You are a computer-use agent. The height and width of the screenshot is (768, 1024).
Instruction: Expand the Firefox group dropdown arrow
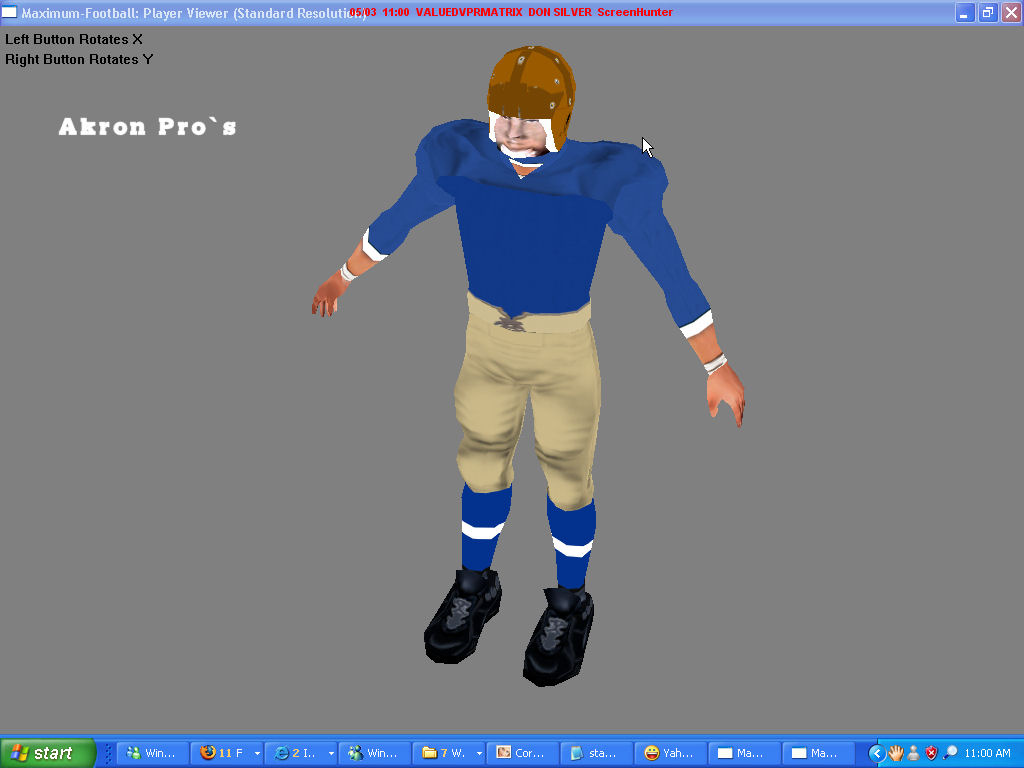257,753
